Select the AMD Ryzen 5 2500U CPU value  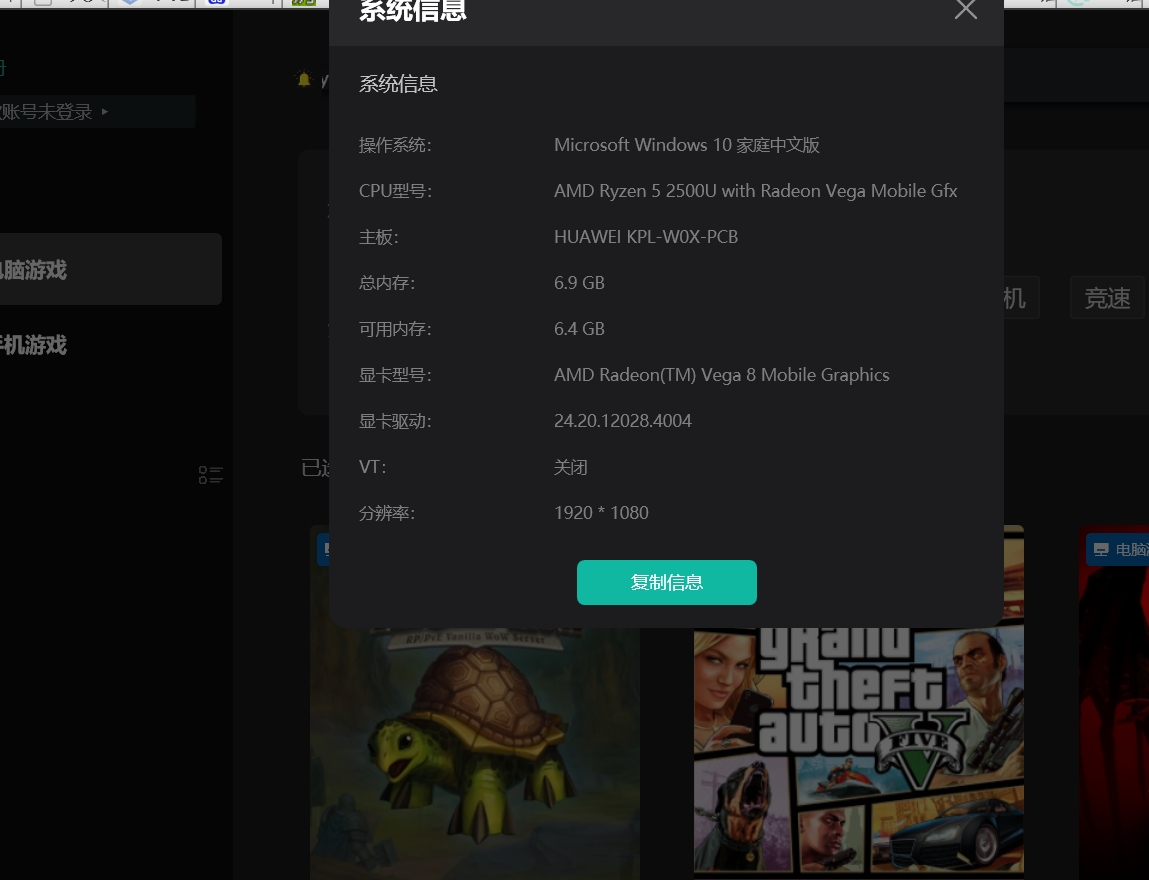(755, 191)
